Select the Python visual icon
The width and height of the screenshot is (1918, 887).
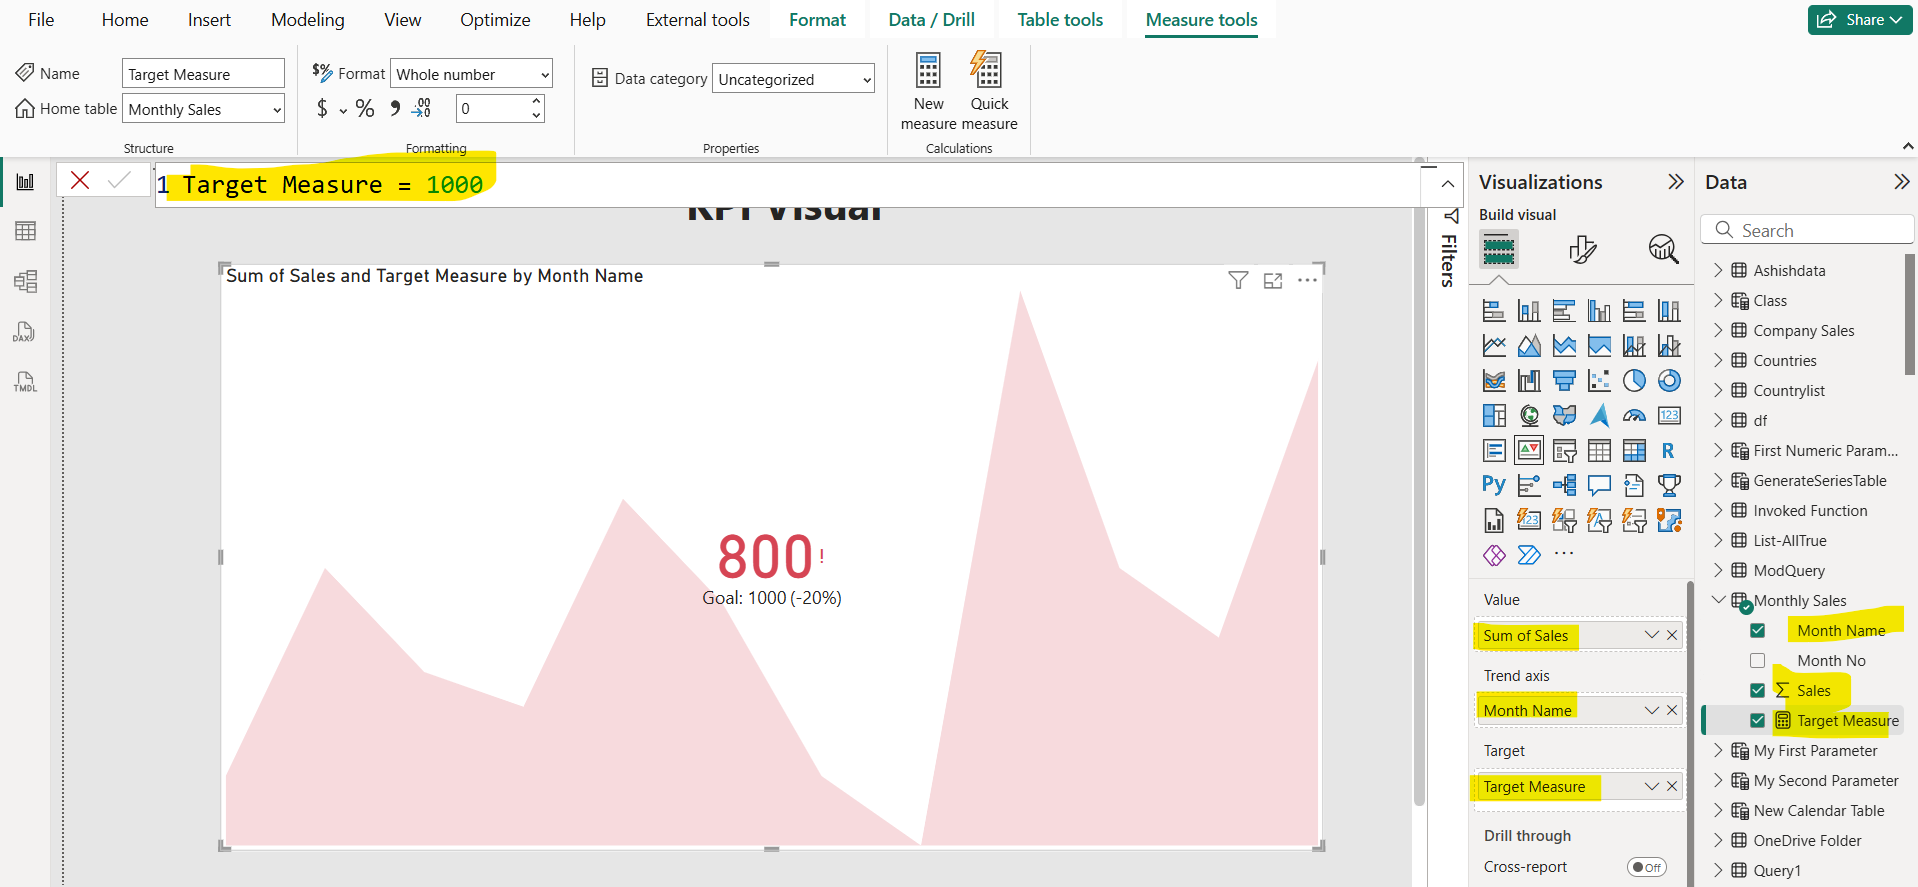(x=1493, y=485)
